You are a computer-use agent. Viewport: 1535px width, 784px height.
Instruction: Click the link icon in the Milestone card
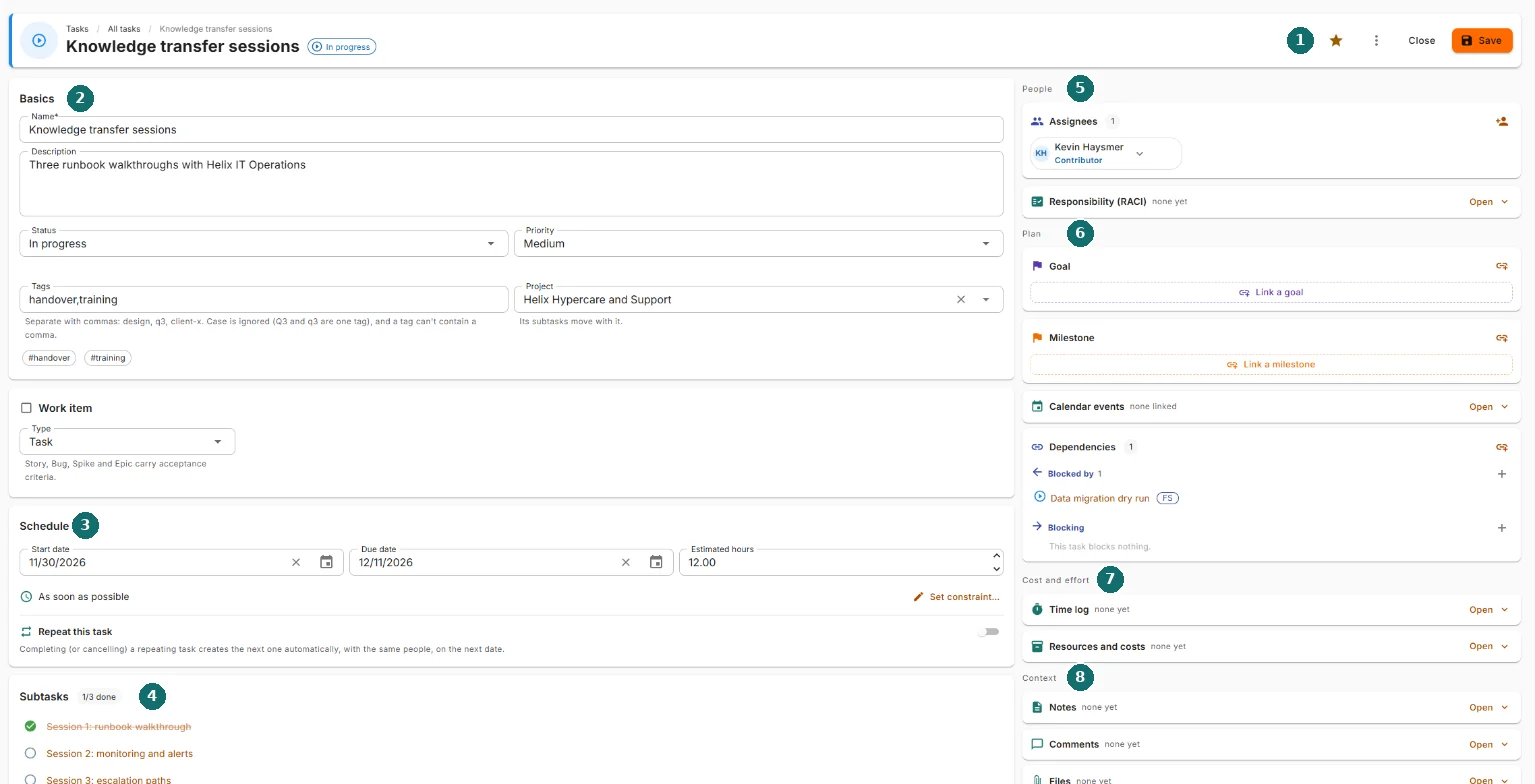(x=1501, y=338)
